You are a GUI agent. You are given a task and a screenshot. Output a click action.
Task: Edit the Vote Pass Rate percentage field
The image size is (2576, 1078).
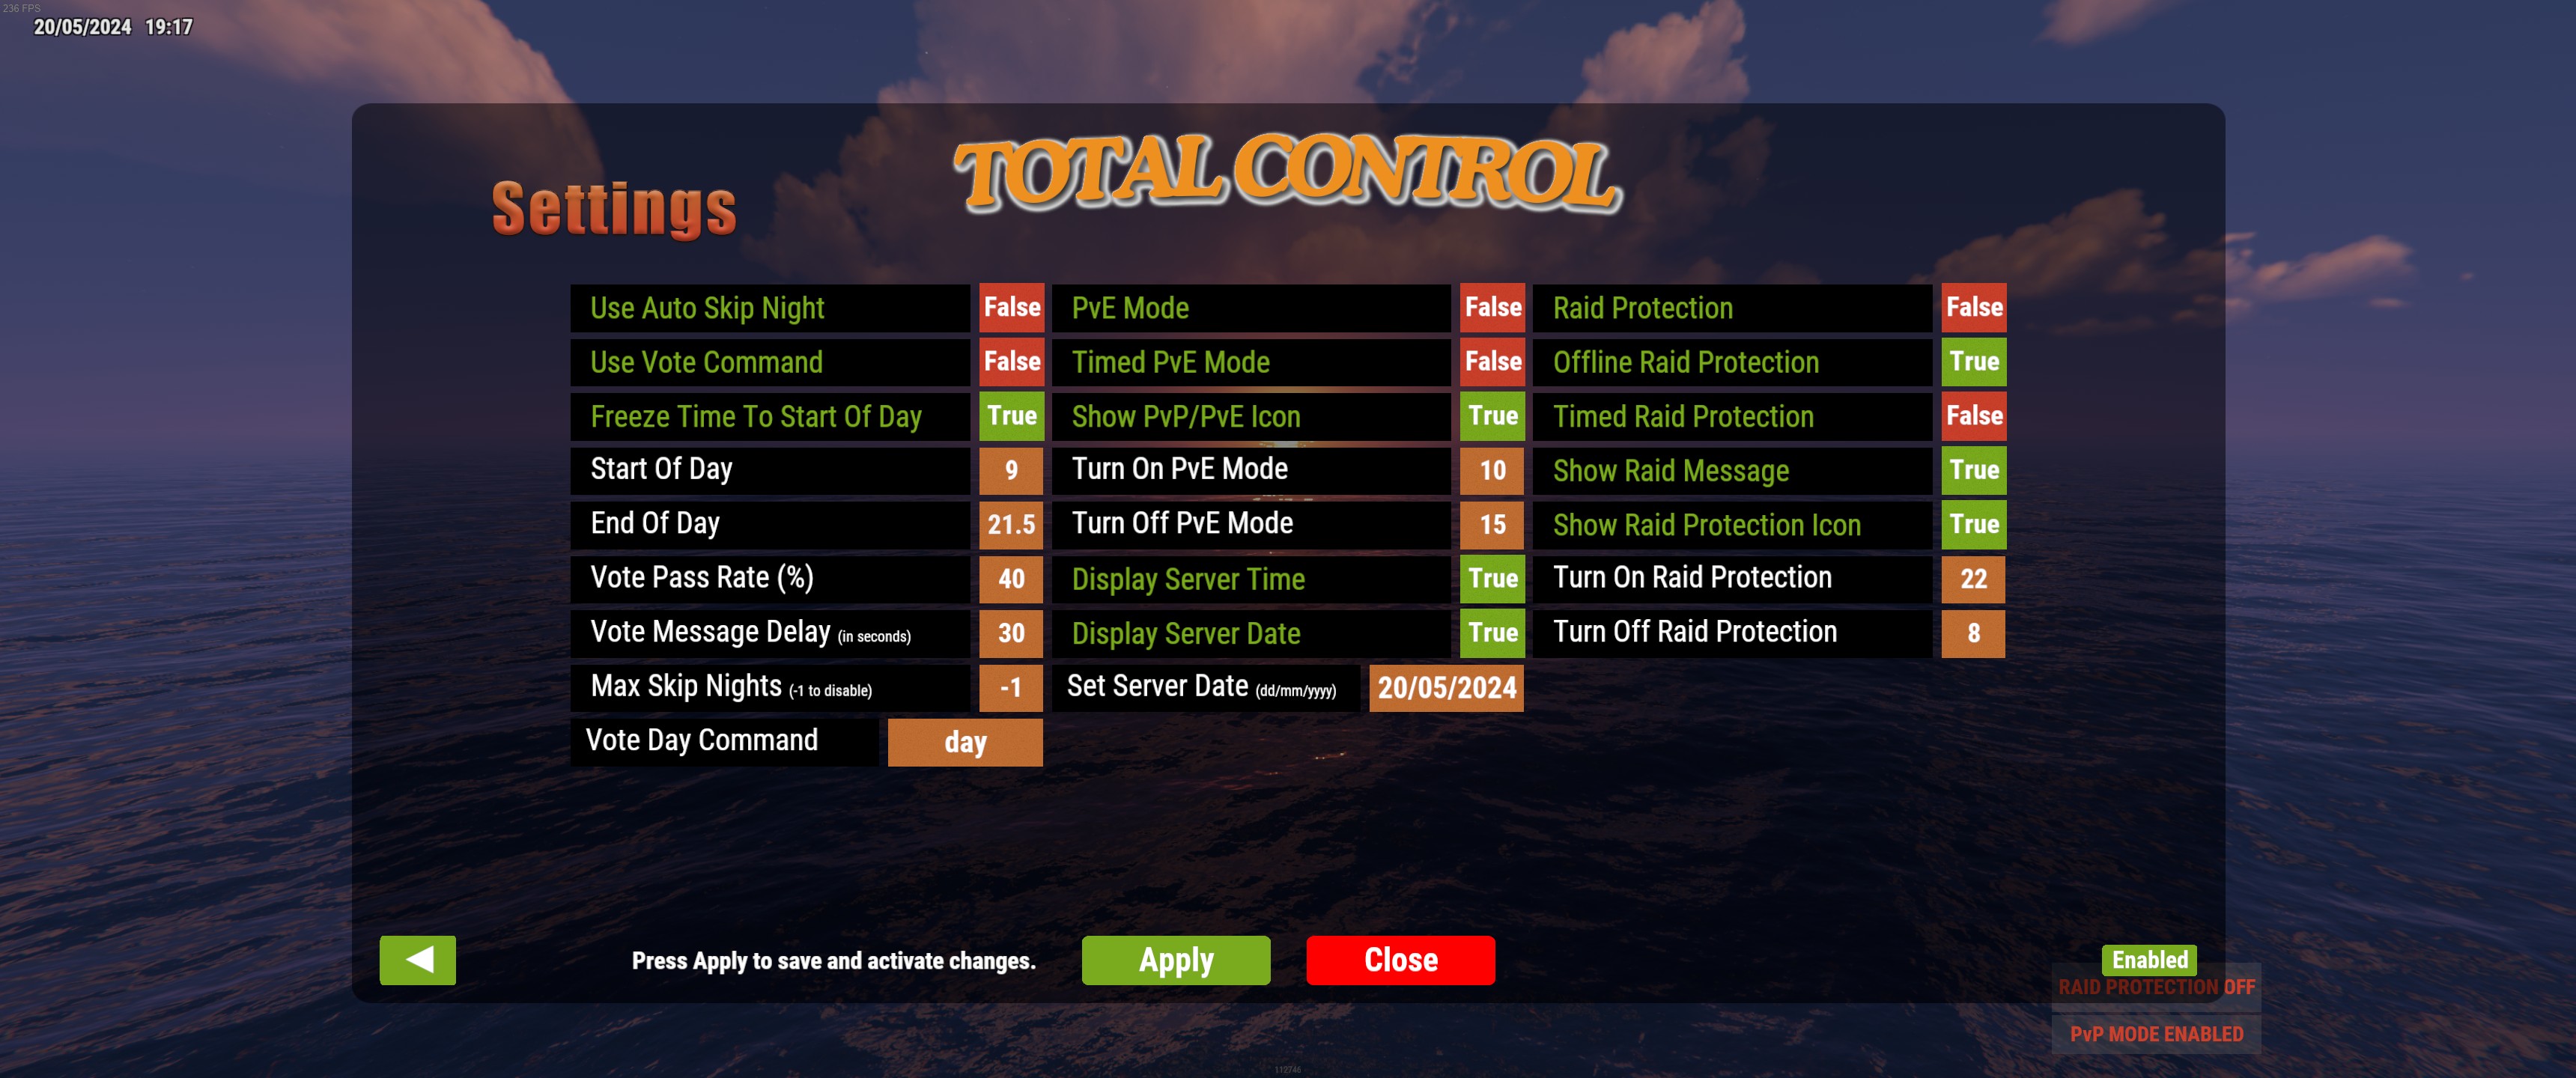point(1007,579)
